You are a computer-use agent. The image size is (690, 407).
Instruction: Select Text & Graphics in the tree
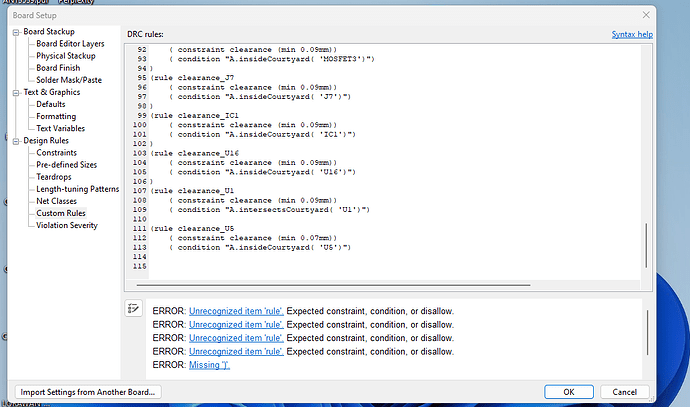51,92
